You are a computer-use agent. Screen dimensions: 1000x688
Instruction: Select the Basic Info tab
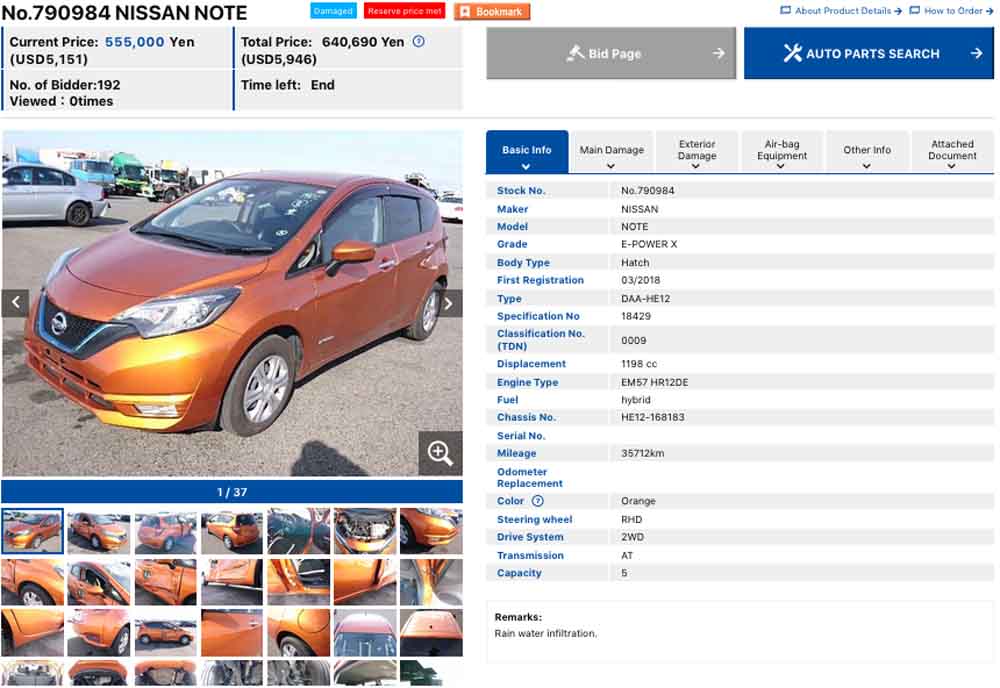pos(527,152)
